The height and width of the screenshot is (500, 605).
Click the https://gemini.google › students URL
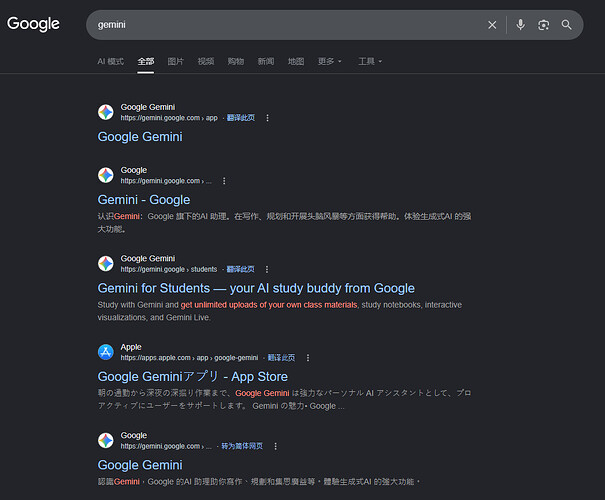click(169, 269)
